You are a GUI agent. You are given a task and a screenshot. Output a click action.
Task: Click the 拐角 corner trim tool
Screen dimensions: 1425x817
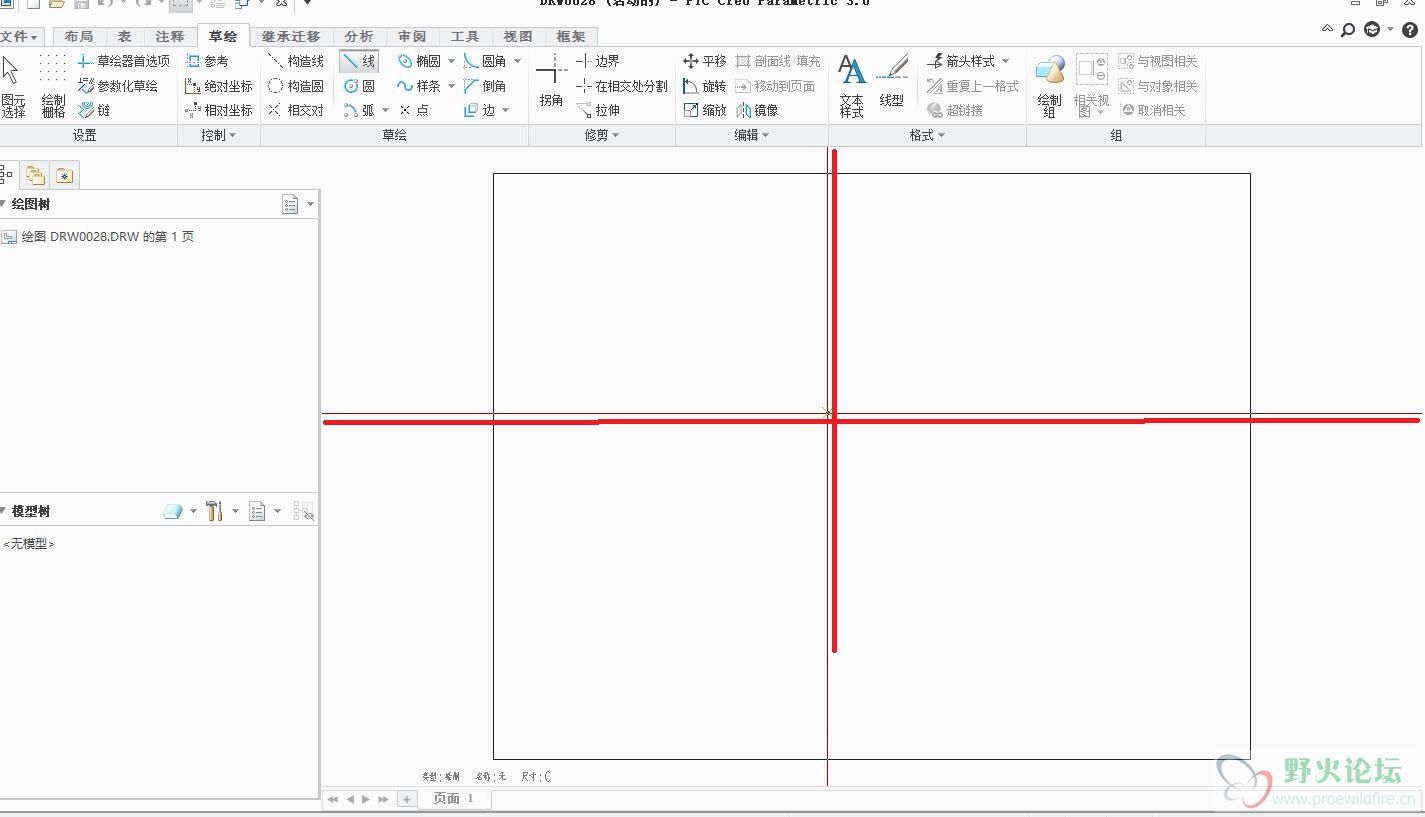click(x=551, y=82)
